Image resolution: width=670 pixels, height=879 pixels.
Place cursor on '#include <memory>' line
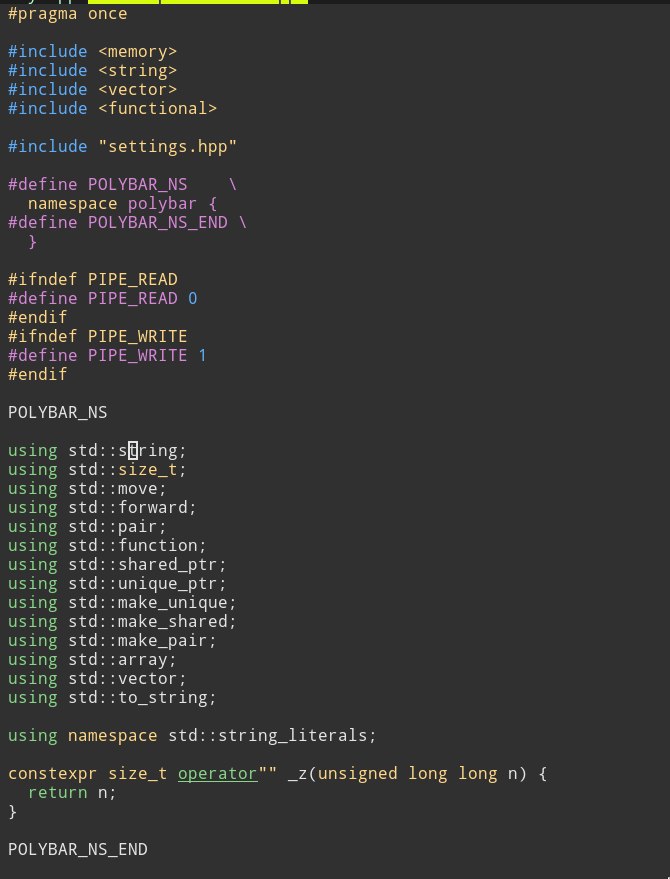tap(93, 52)
